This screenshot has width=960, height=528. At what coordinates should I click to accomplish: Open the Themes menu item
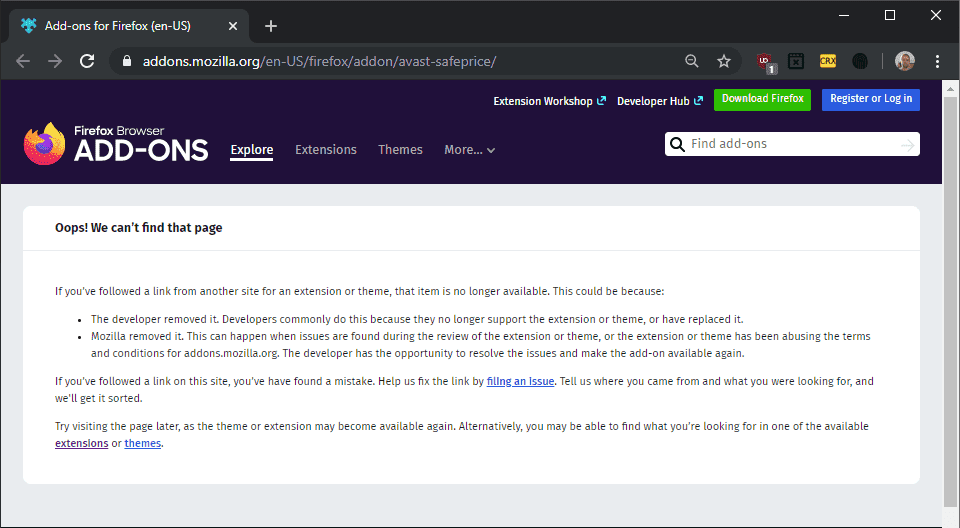point(400,150)
